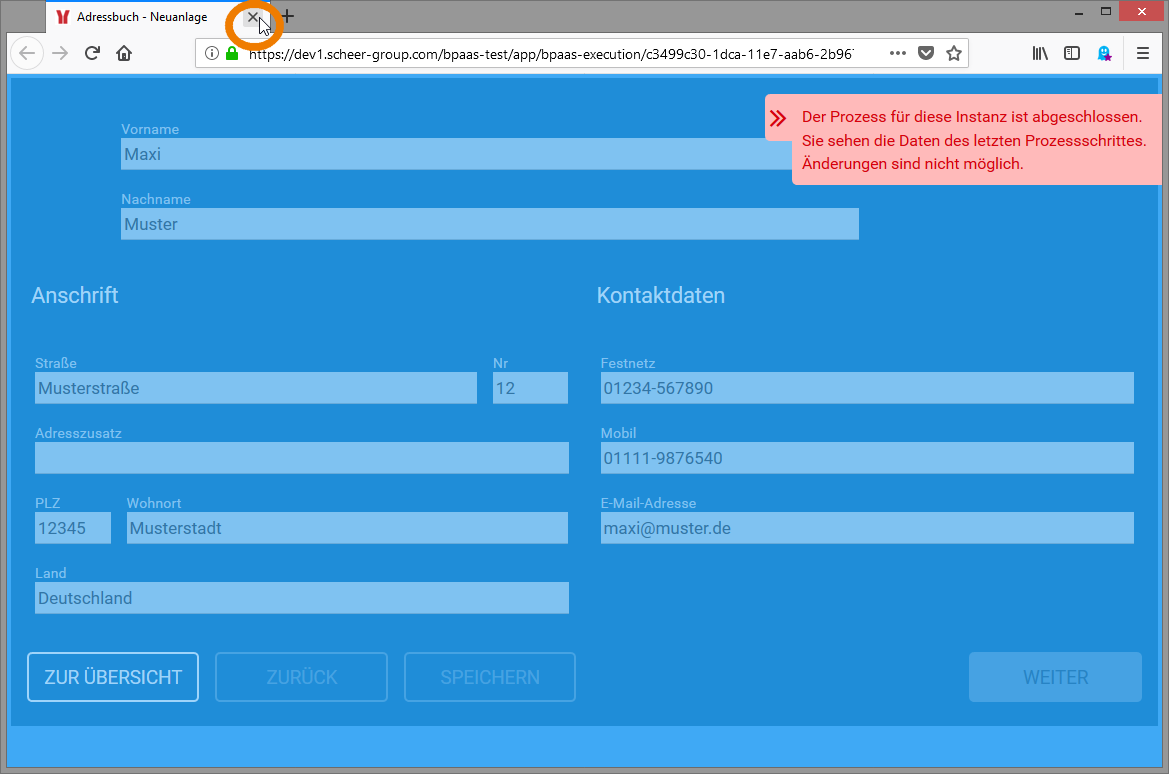The width and height of the screenshot is (1169, 774).
Task: Reload the current page
Action: pyautogui.click(x=92, y=54)
